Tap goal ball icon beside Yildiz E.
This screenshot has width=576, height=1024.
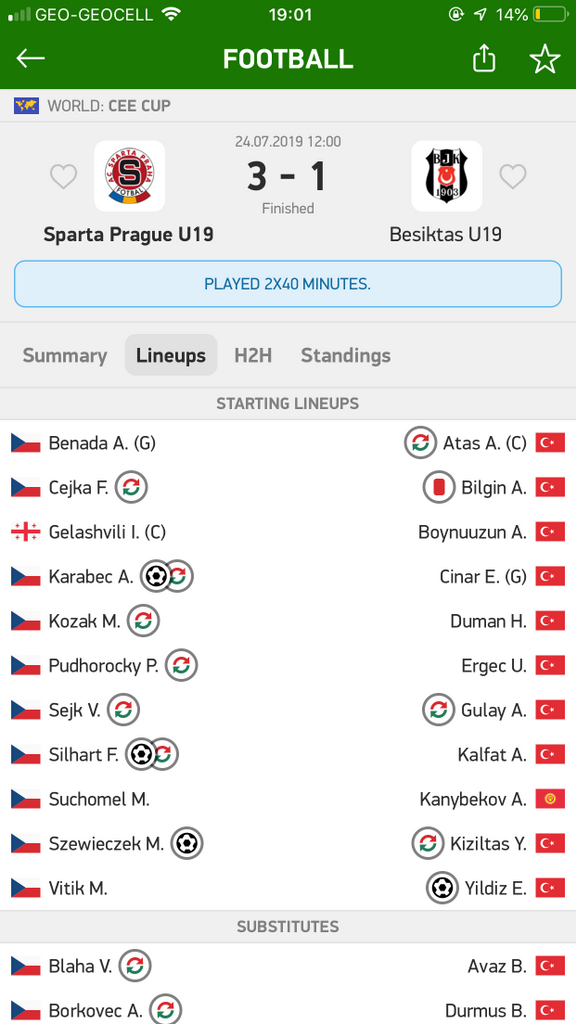442,888
